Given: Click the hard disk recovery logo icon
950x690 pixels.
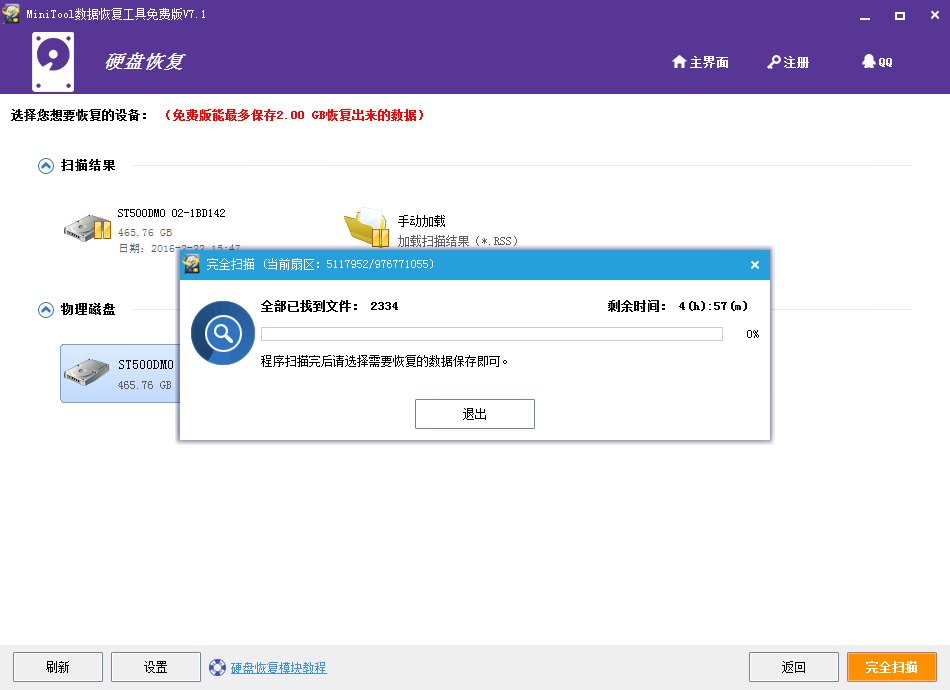Looking at the screenshot, I should (x=53, y=62).
